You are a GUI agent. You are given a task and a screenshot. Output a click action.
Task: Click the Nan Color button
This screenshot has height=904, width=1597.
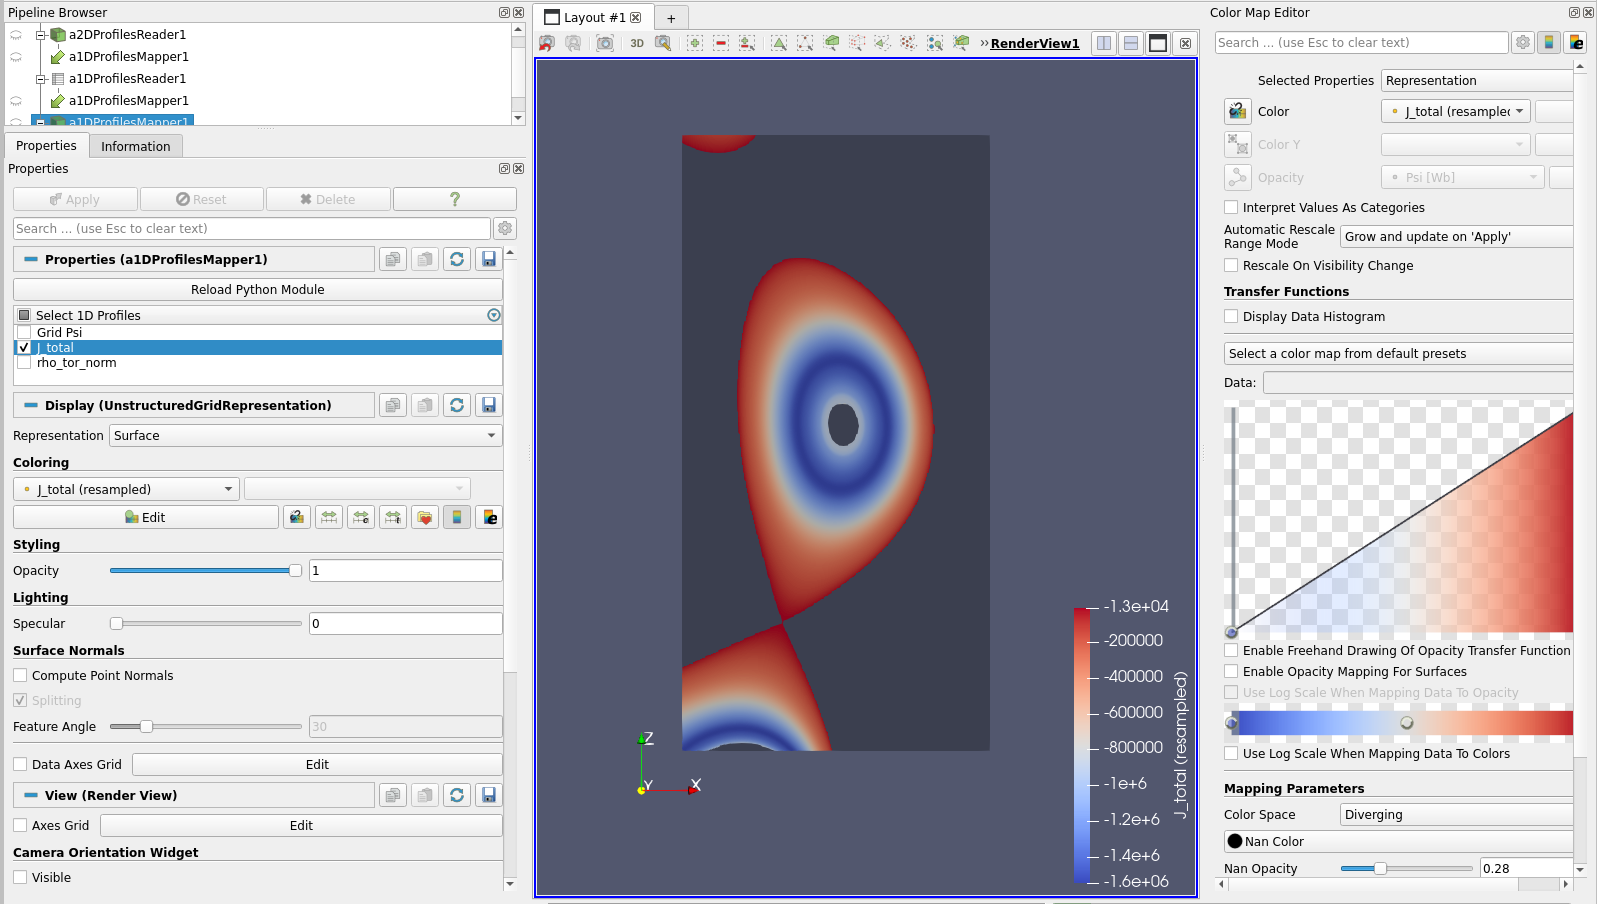(x=1398, y=841)
